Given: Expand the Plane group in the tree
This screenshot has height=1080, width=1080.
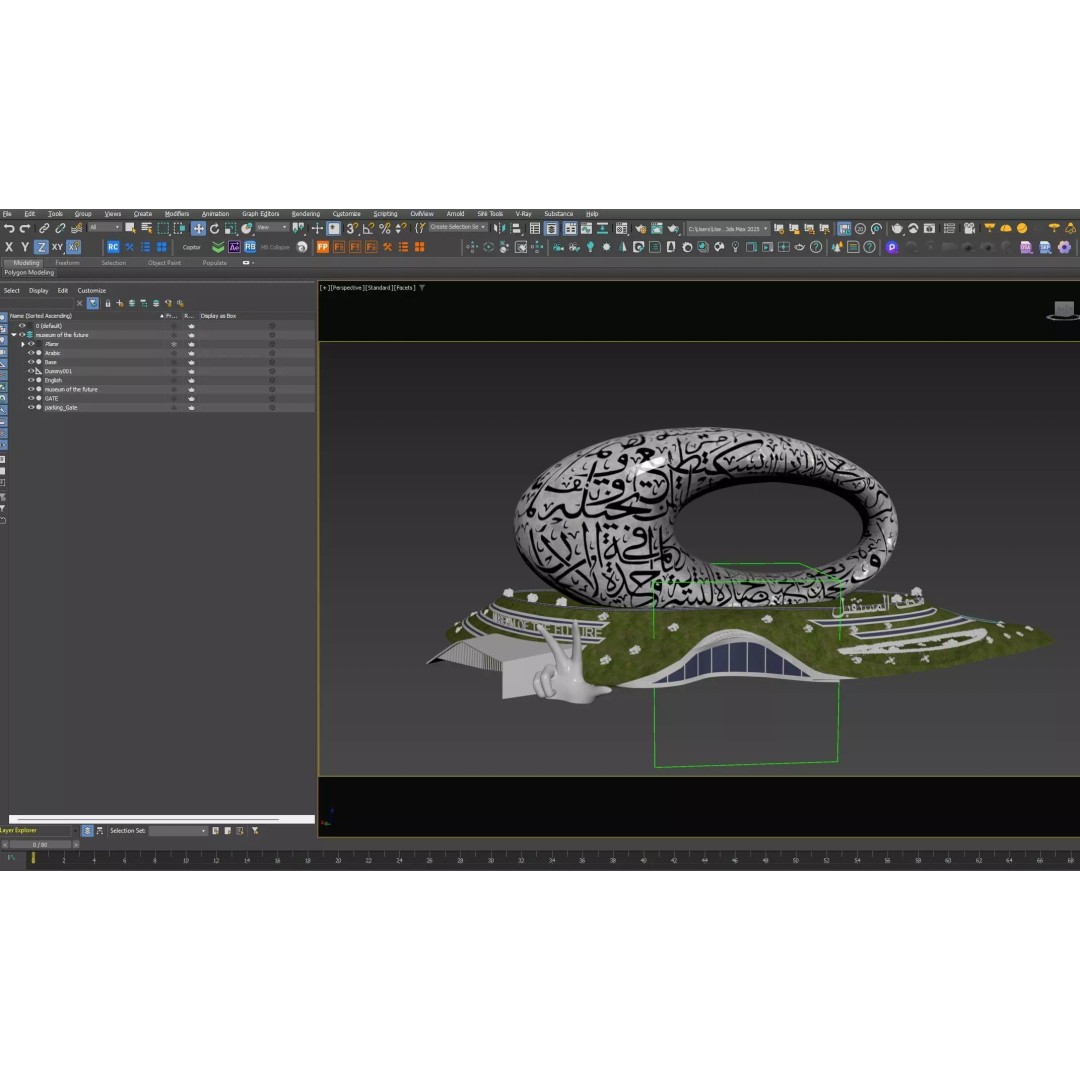Looking at the screenshot, I should click(x=23, y=344).
